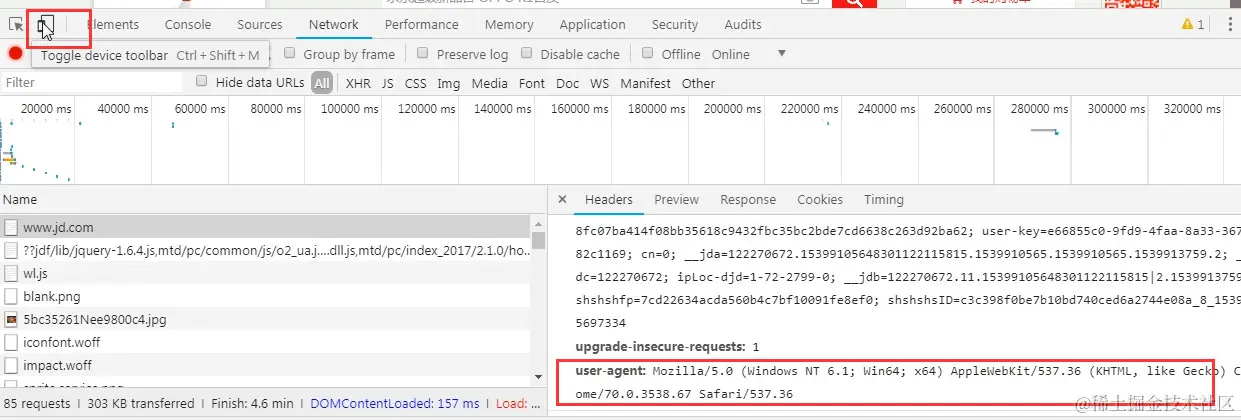Filter requests by XHR

(358, 83)
